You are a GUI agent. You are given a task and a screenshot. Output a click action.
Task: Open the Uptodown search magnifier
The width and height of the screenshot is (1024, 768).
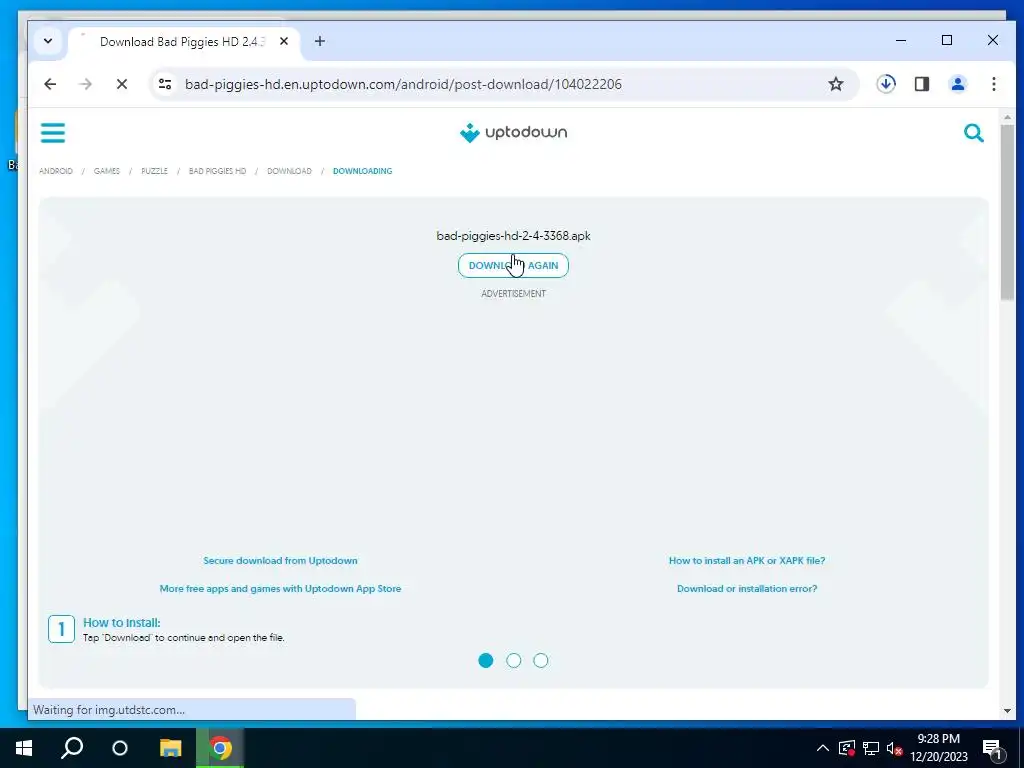pyautogui.click(x=973, y=133)
